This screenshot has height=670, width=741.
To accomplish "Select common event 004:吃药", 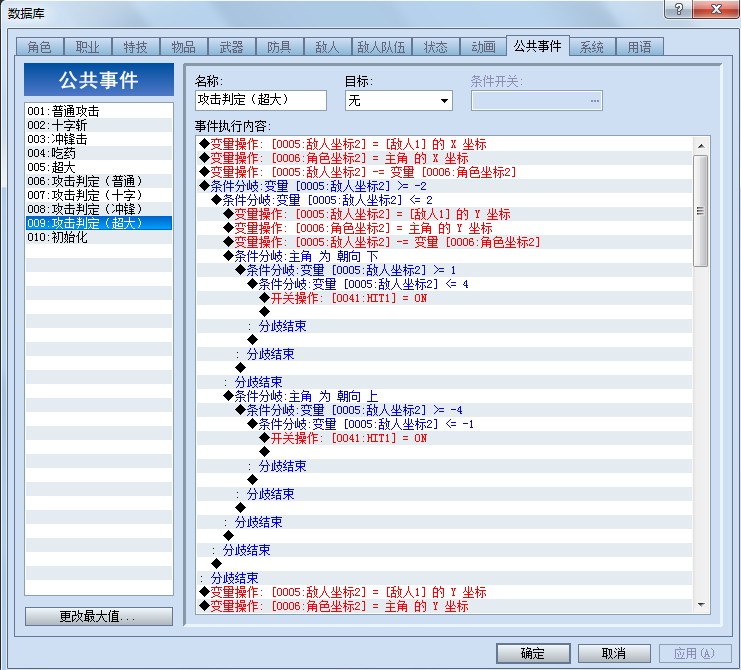I will coord(99,153).
